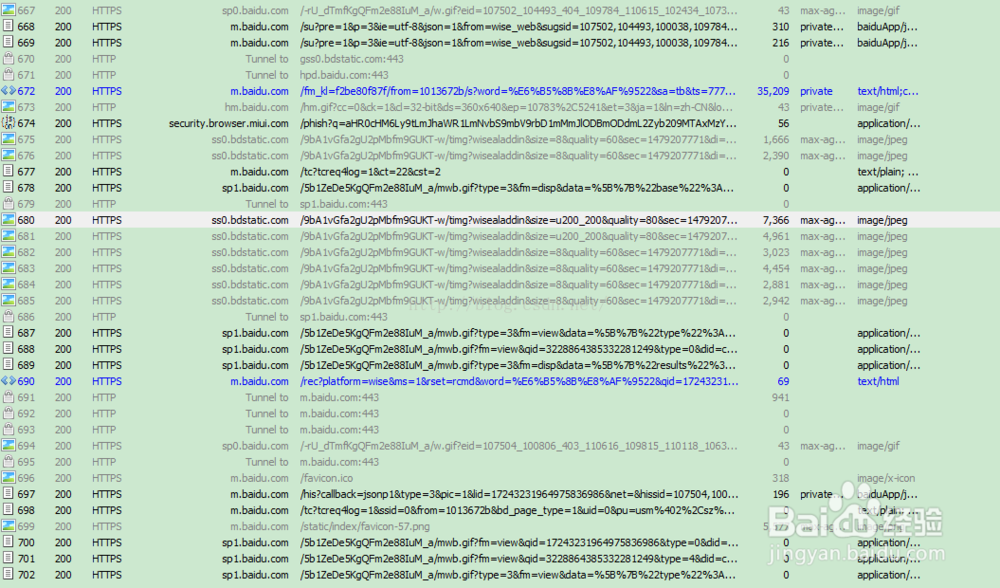Image resolution: width=1000 pixels, height=588 pixels.
Task: Select image/gif content type in row 673
Action: tap(878, 107)
